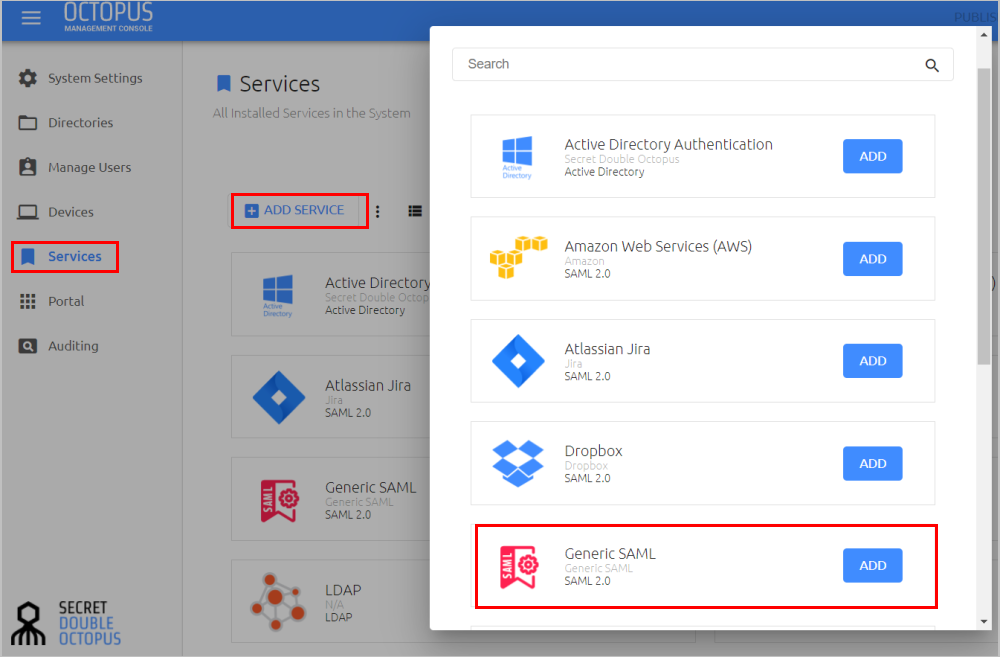The width and height of the screenshot is (1000, 657).
Task: Click Generic SAML icon in dialog
Action: tap(518, 566)
